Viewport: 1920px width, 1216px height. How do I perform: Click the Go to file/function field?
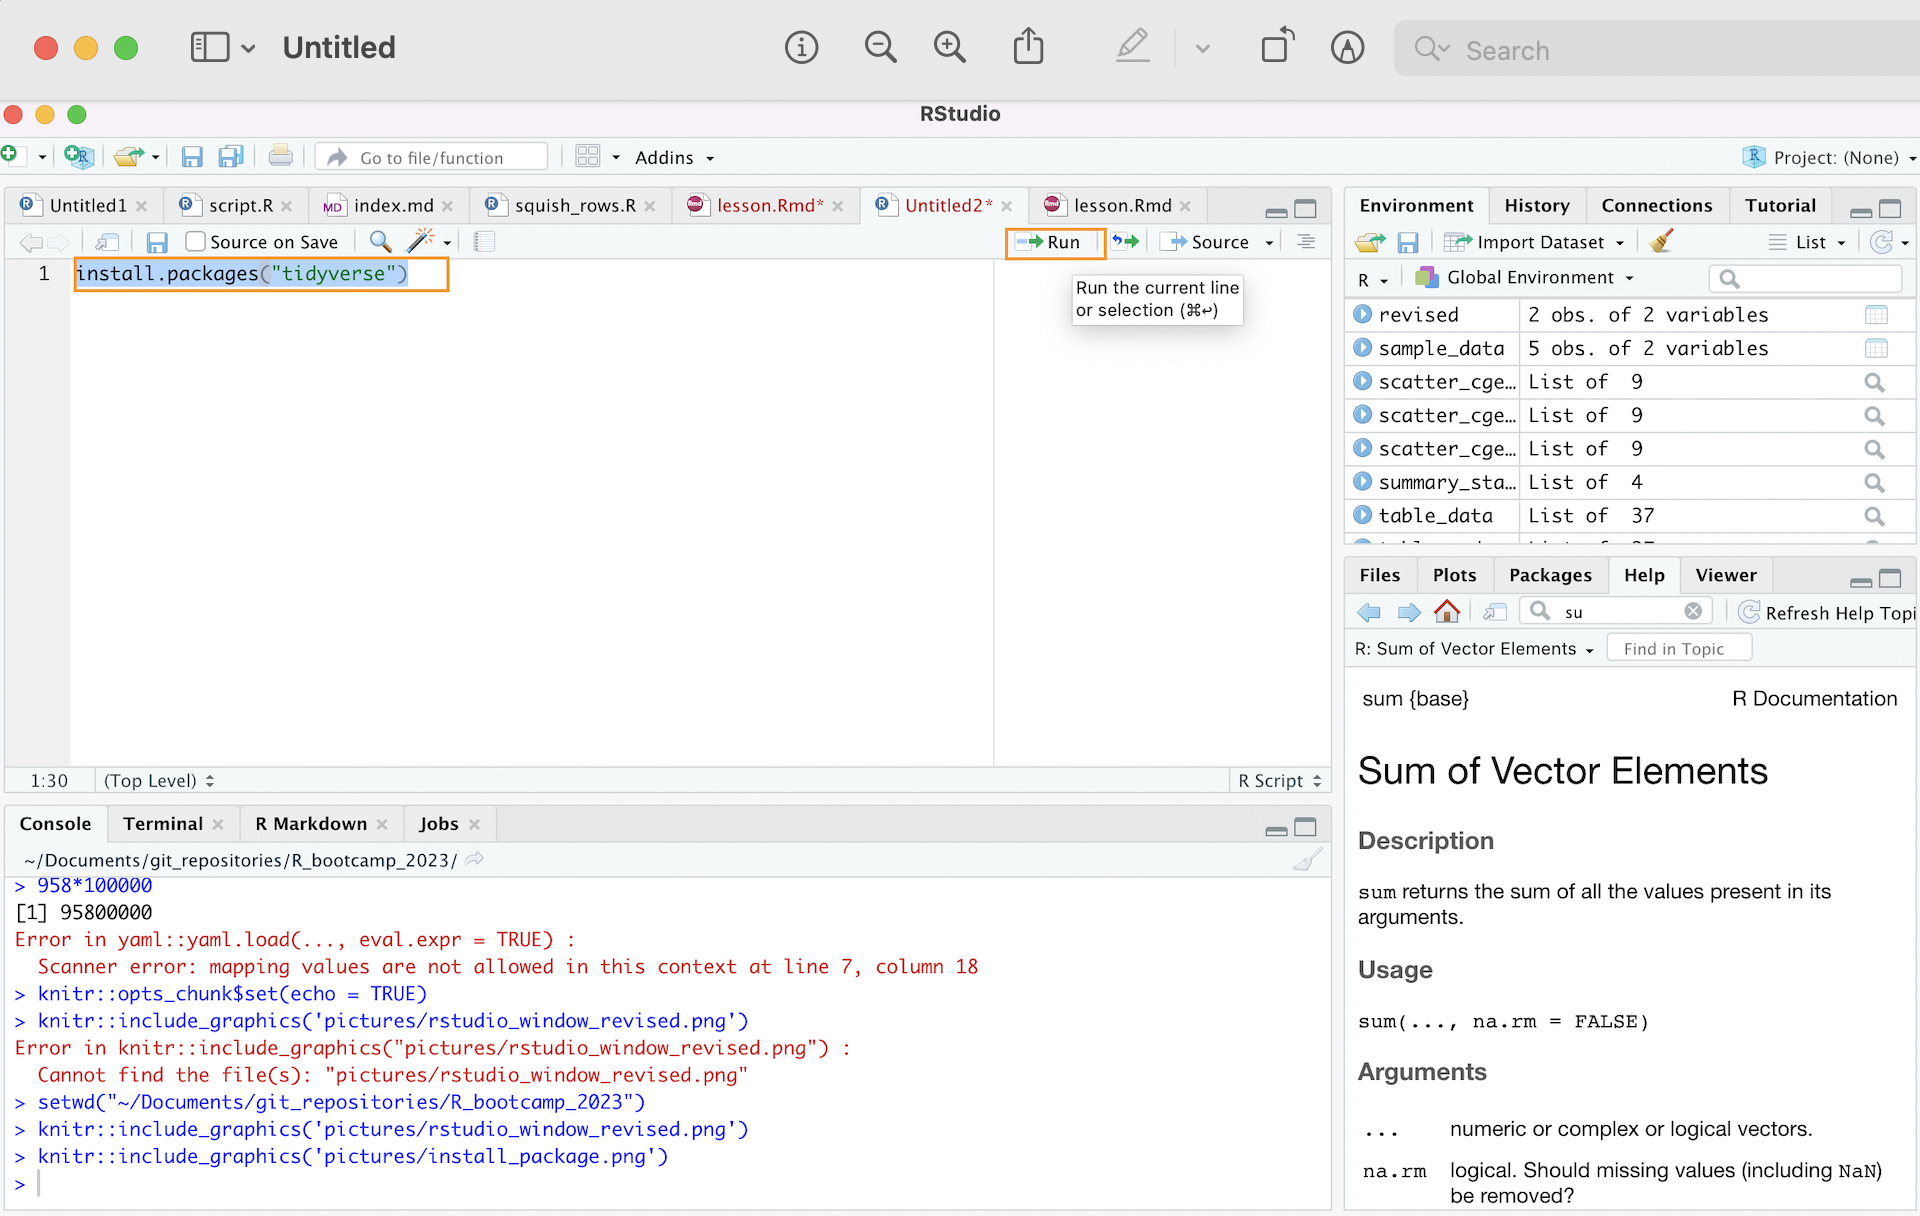pyautogui.click(x=432, y=157)
